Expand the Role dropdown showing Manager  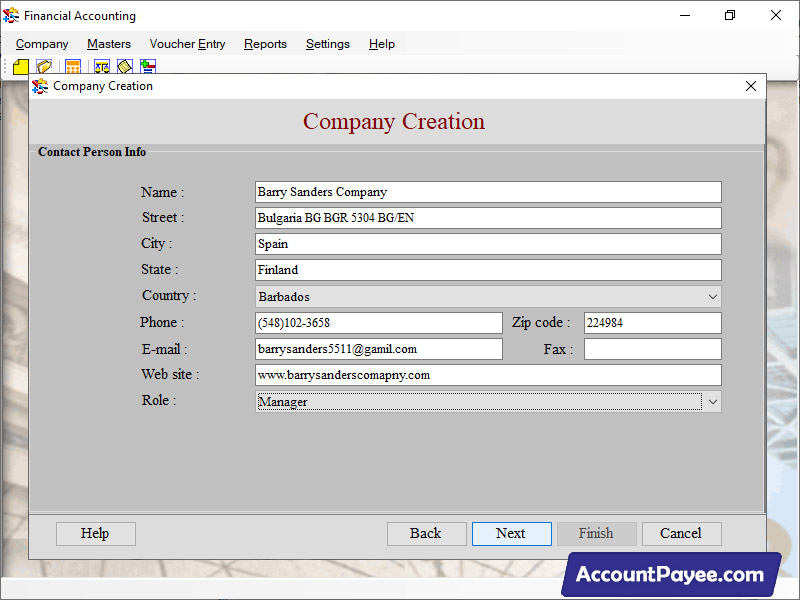[x=713, y=402]
